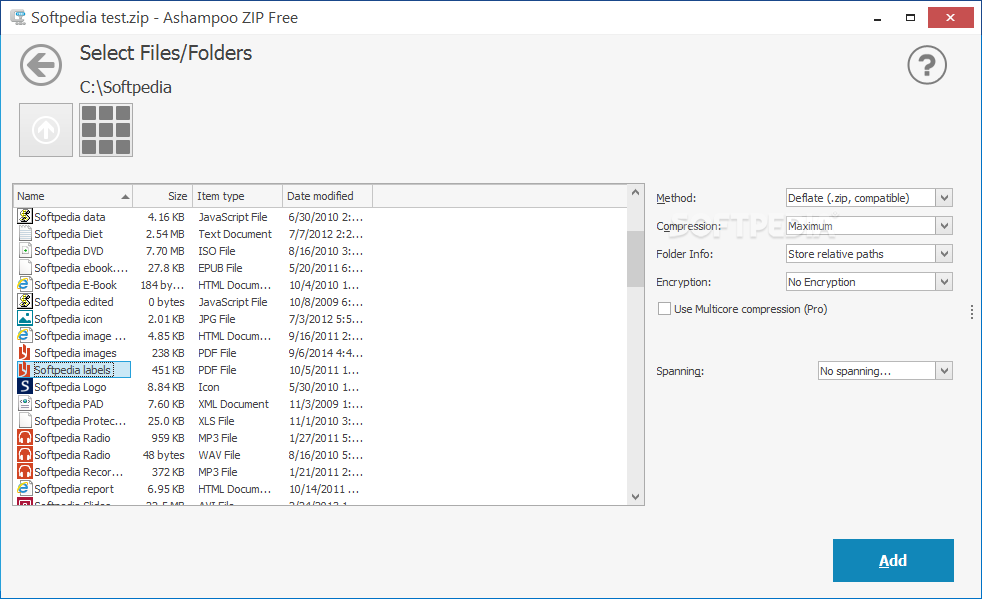
Task: Click the 7/7/2012 date cell
Action: tap(326, 234)
